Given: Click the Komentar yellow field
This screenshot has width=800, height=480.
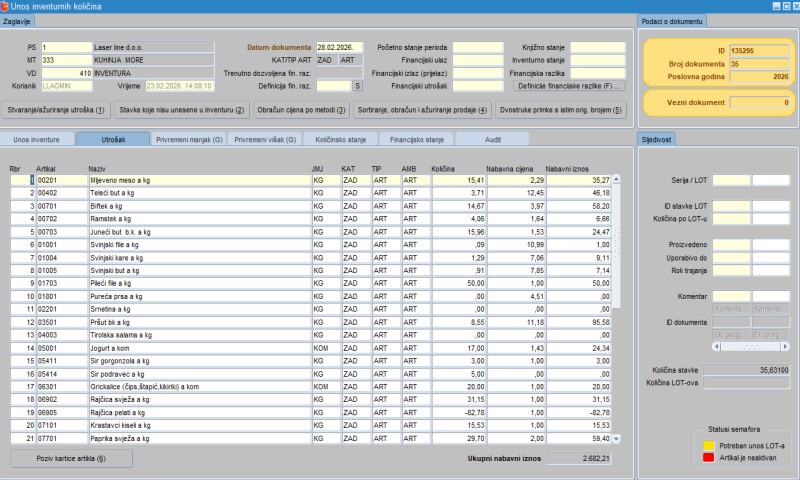Looking at the screenshot, I should click(731, 296).
